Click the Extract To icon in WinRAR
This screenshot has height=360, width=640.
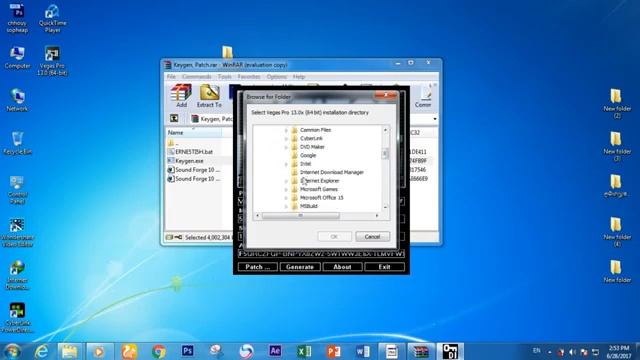pyautogui.click(x=209, y=96)
